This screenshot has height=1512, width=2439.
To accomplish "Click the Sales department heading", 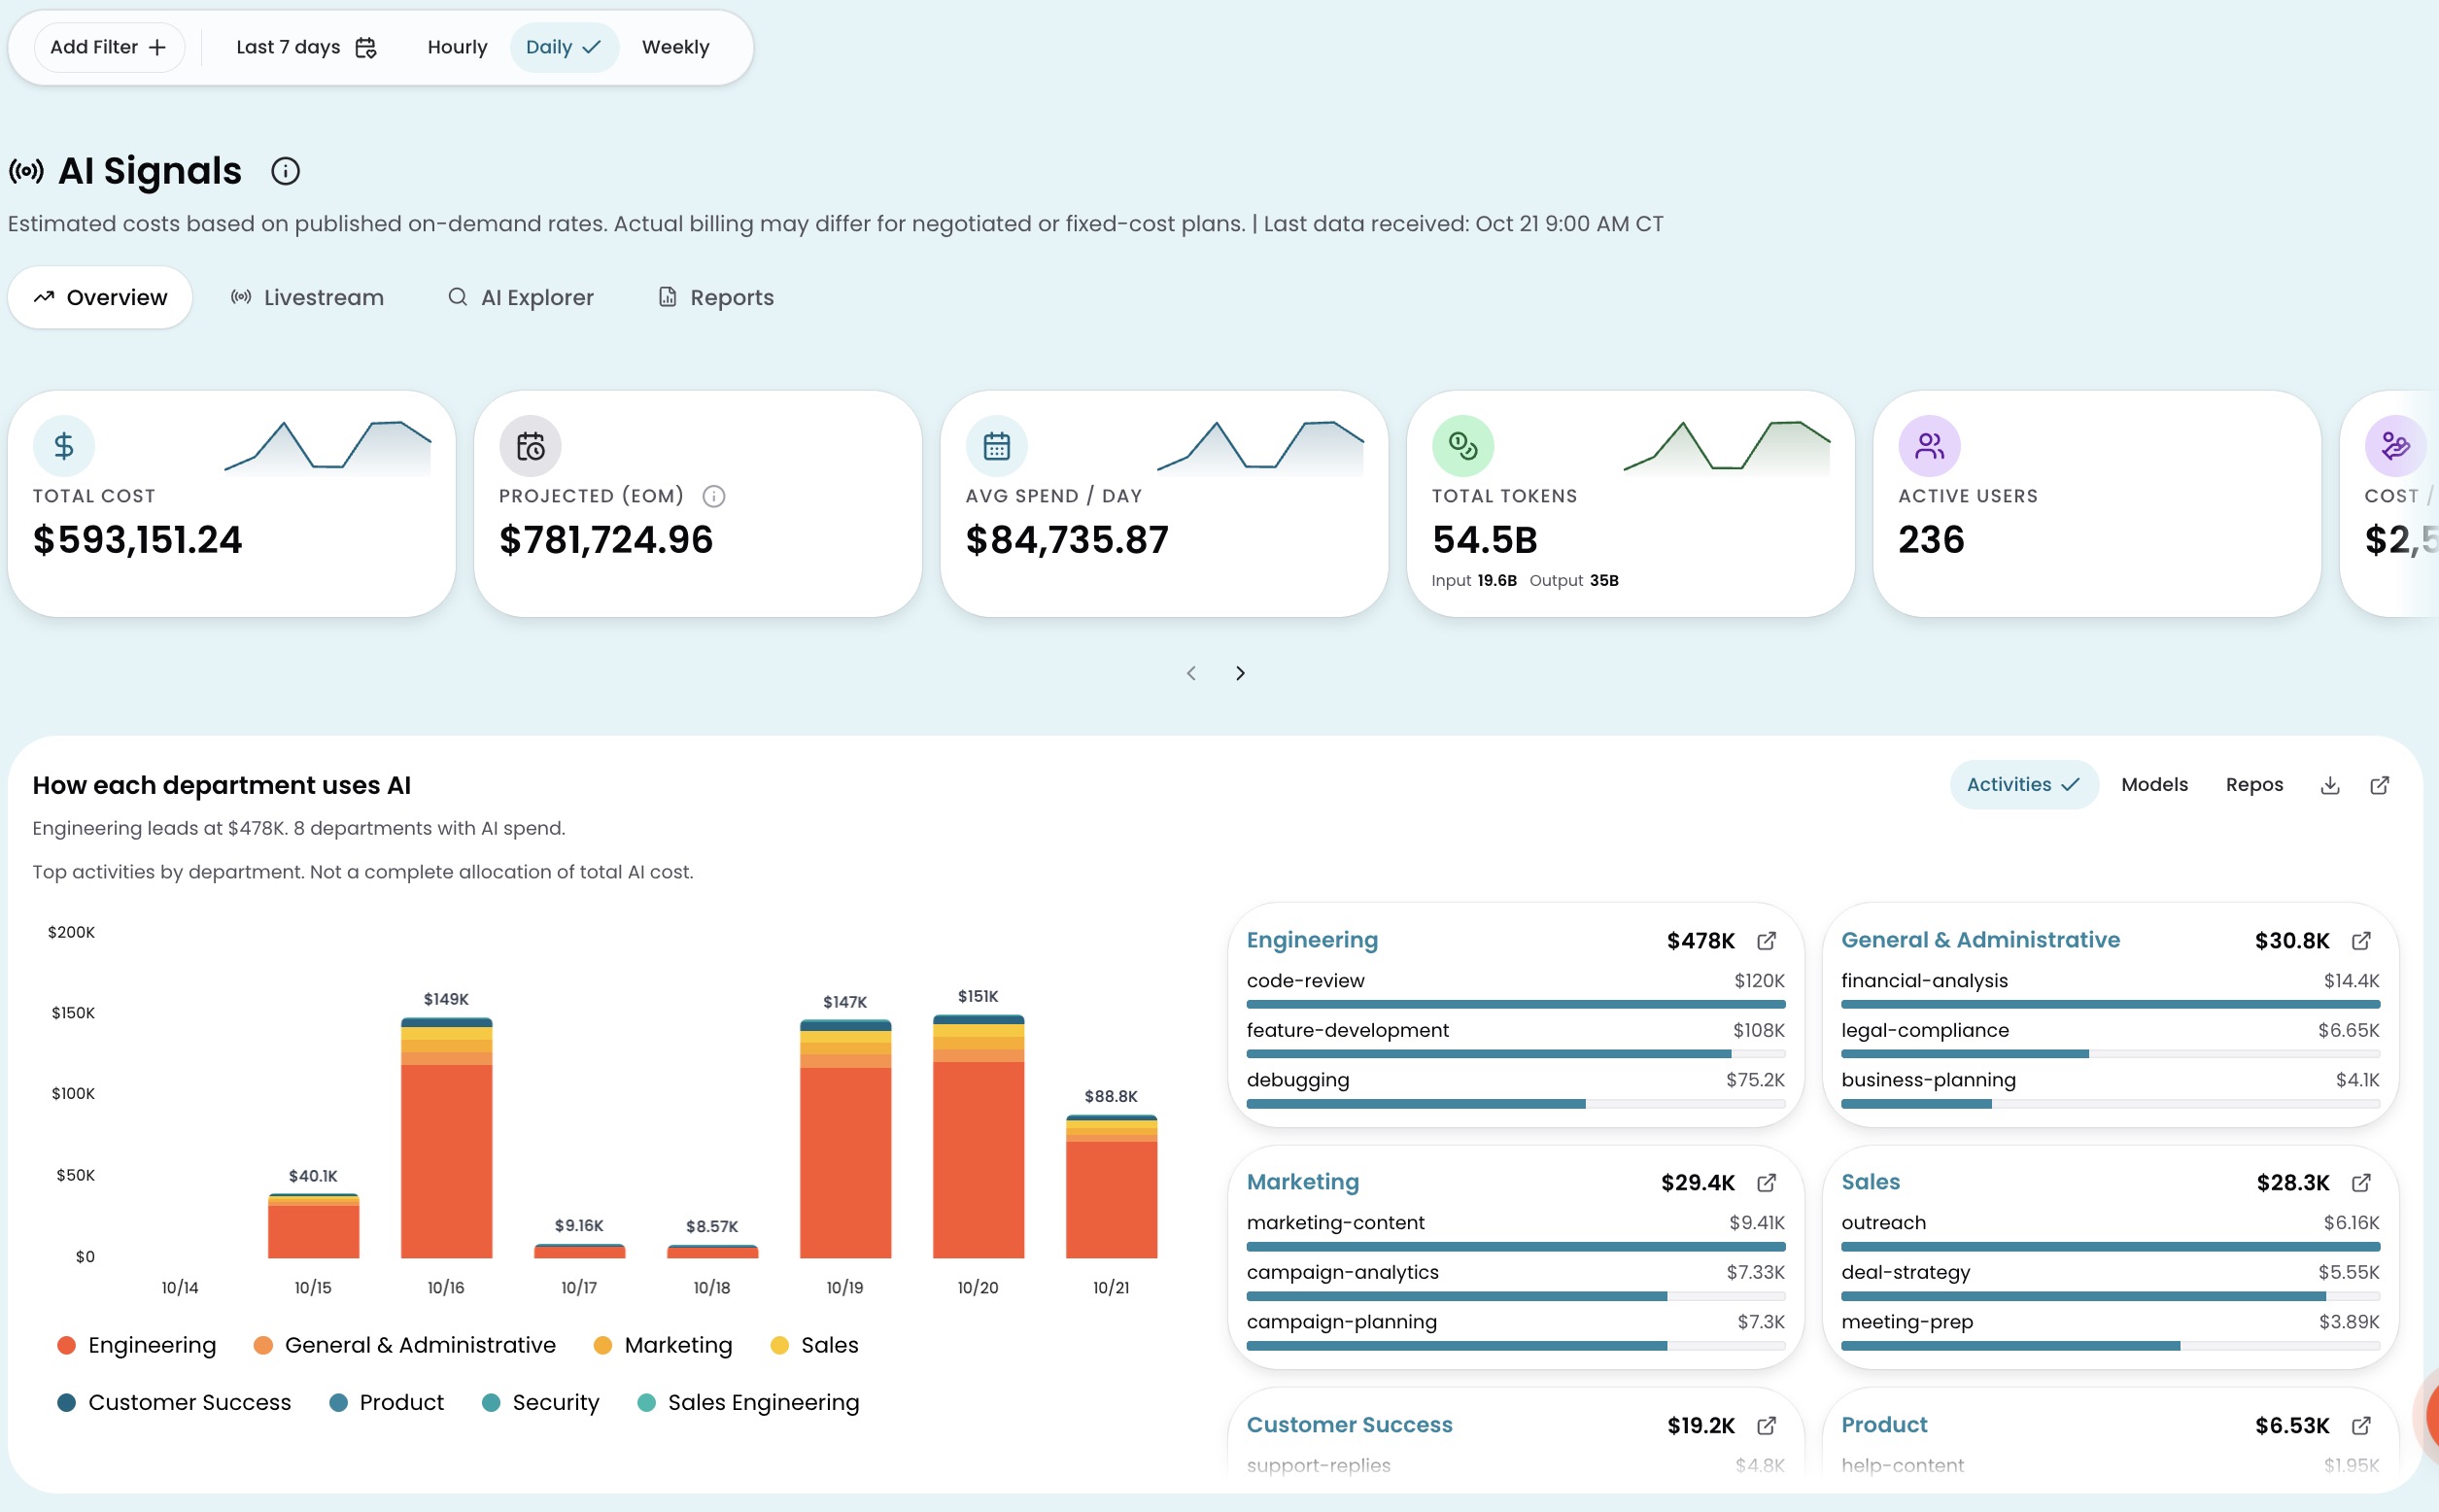I will (1870, 1182).
